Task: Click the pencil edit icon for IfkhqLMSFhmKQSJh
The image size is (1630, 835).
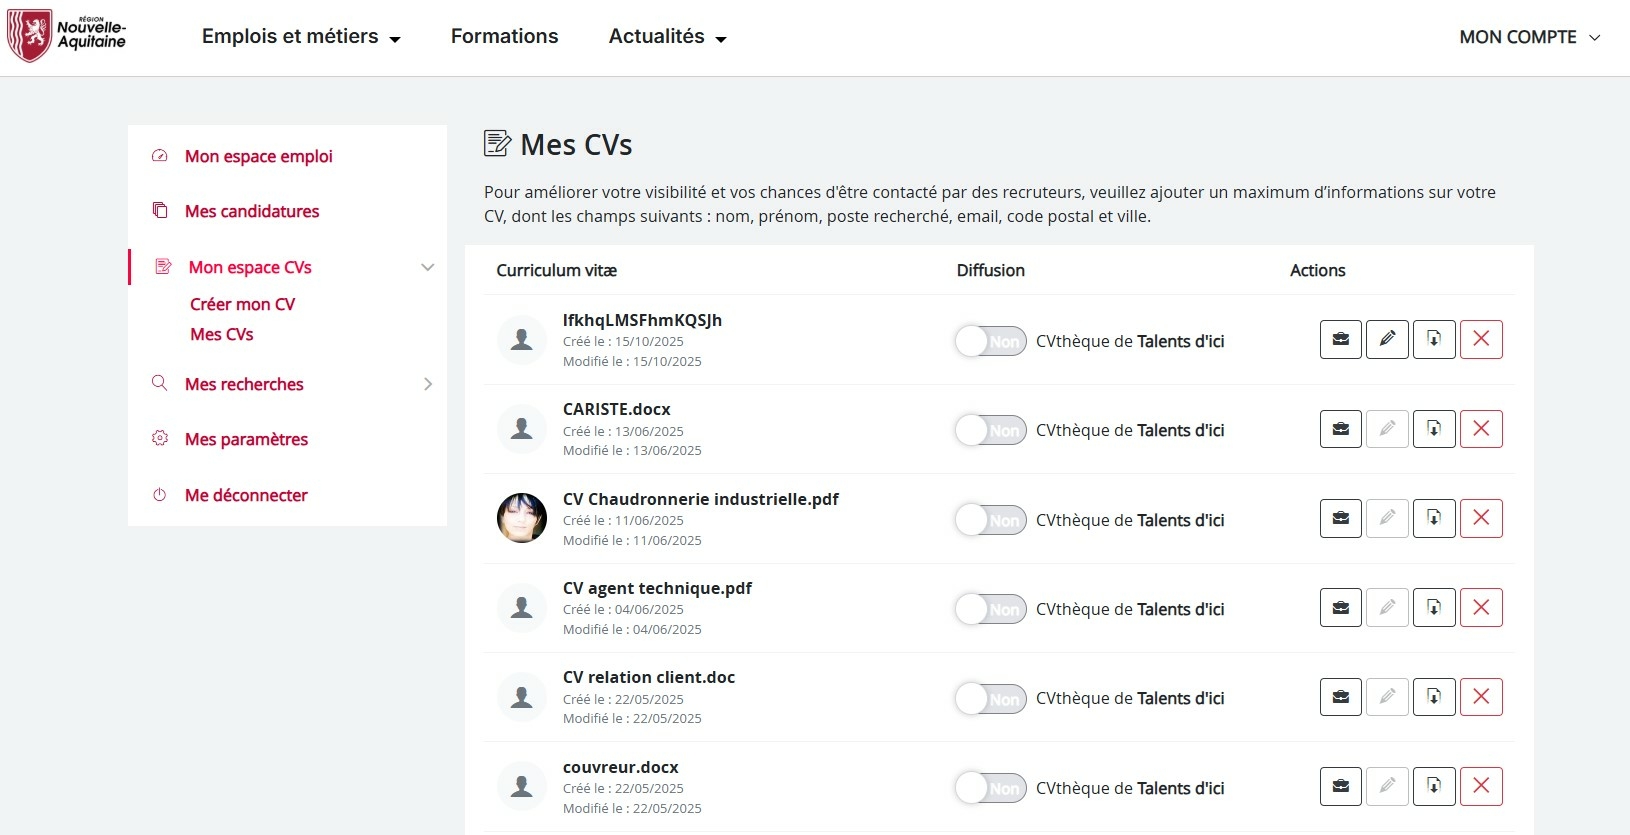Action: 1387,340
